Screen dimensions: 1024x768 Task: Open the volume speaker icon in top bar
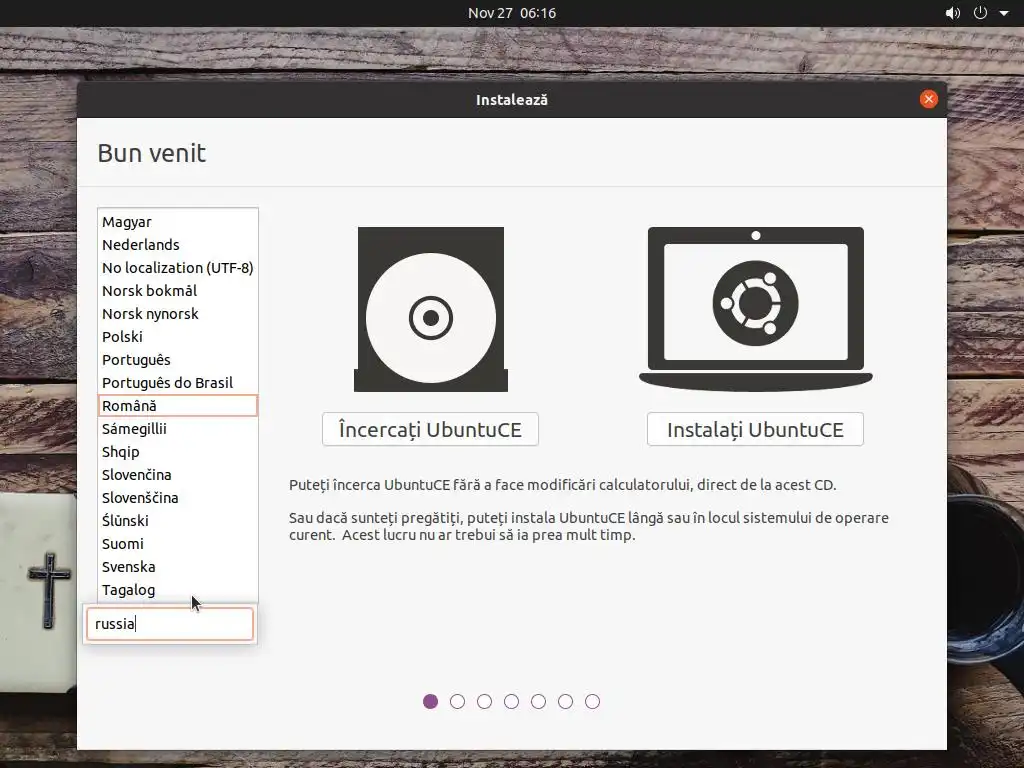click(x=953, y=13)
